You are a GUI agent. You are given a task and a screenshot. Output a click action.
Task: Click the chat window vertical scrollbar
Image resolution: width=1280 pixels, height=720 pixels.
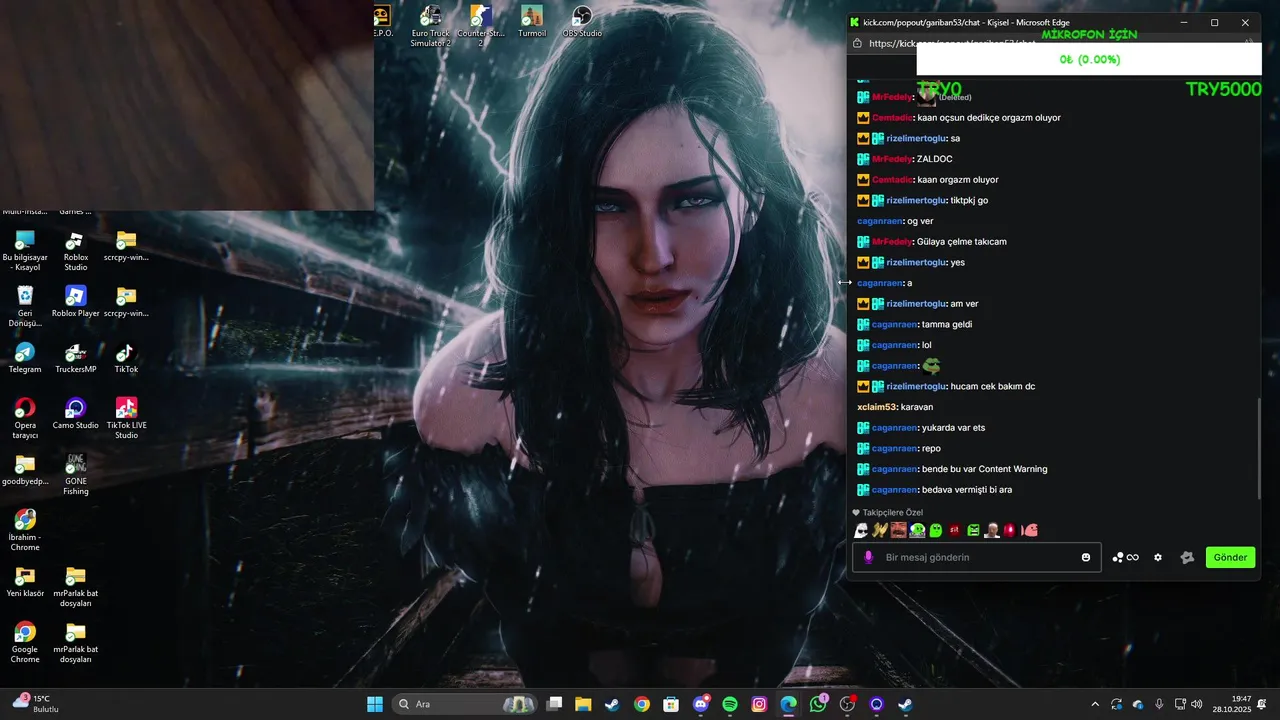[x=1259, y=448]
